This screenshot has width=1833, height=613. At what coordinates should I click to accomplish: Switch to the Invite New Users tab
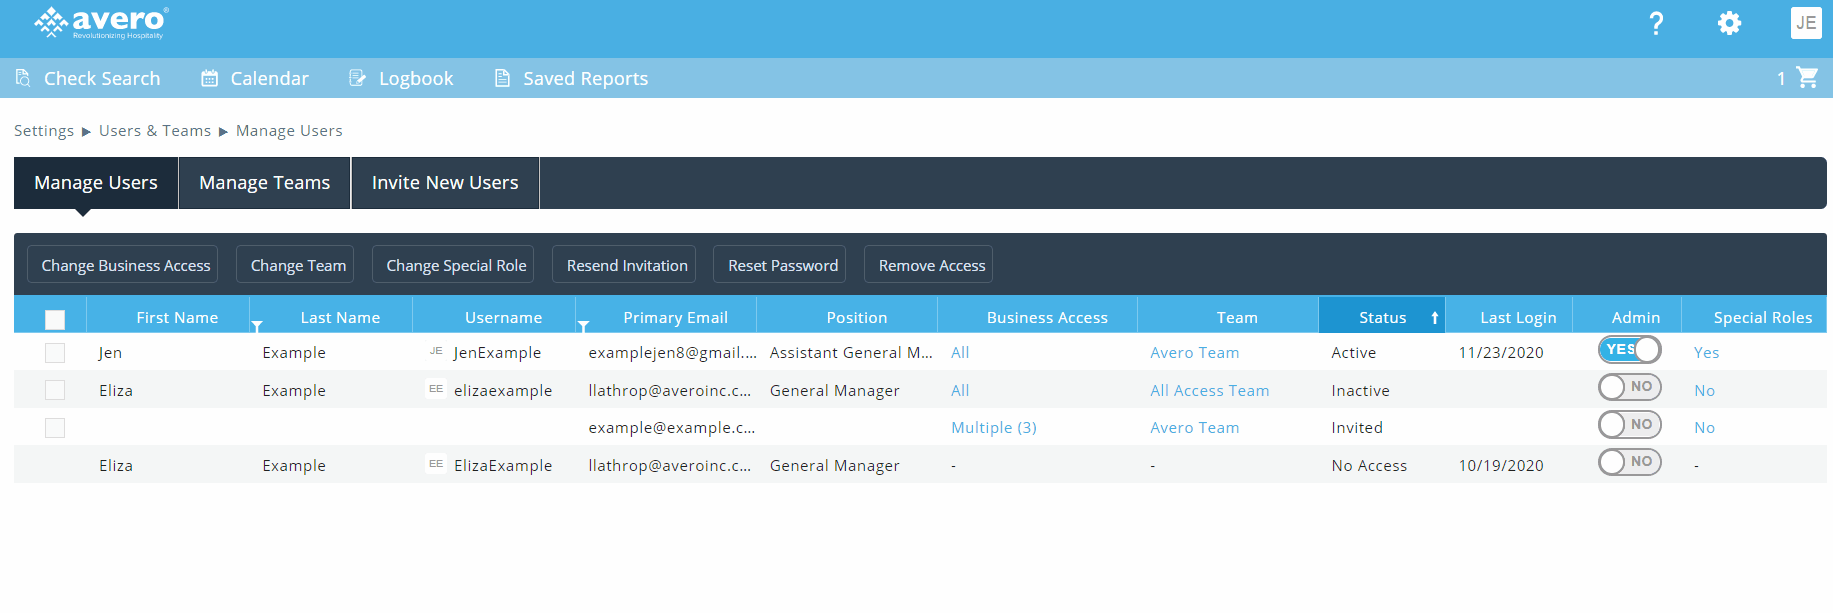445,183
